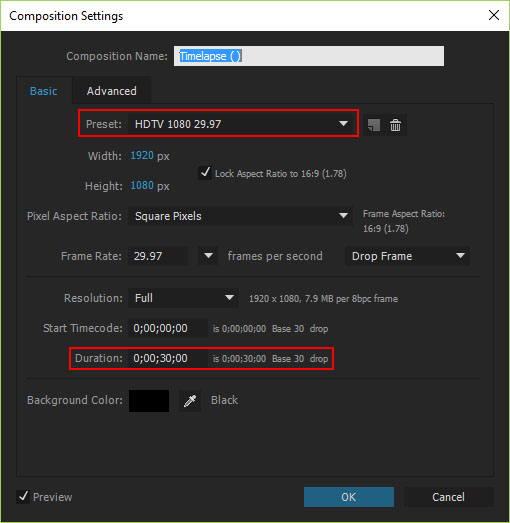Click the save preset icon
Viewport: 510px width, 523px height.
(374, 125)
